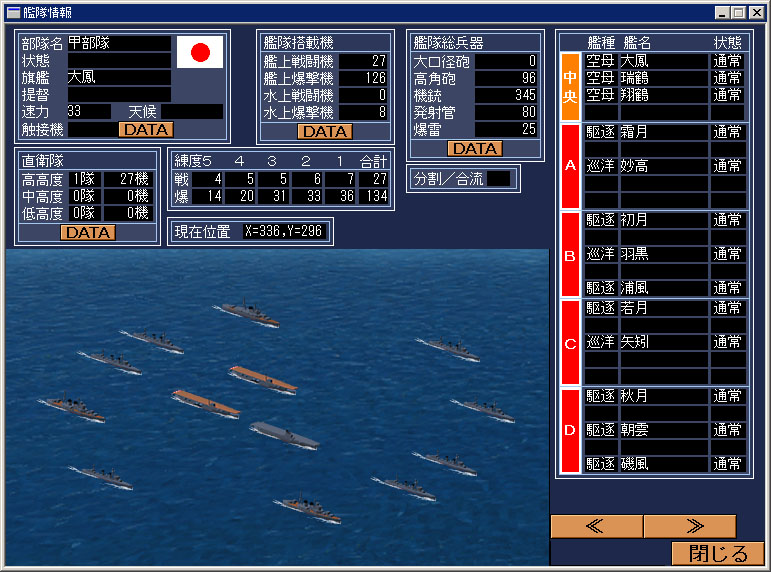This screenshot has width=771, height=572.
Task: Click the Japanese flag icon
Action: (200, 52)
